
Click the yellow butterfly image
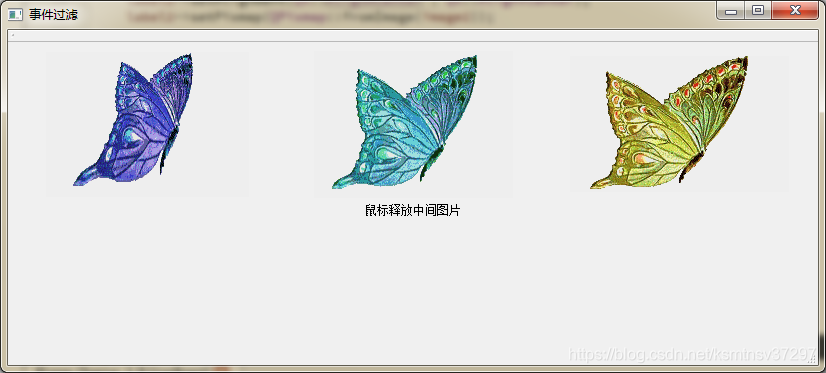click(680, 124)
